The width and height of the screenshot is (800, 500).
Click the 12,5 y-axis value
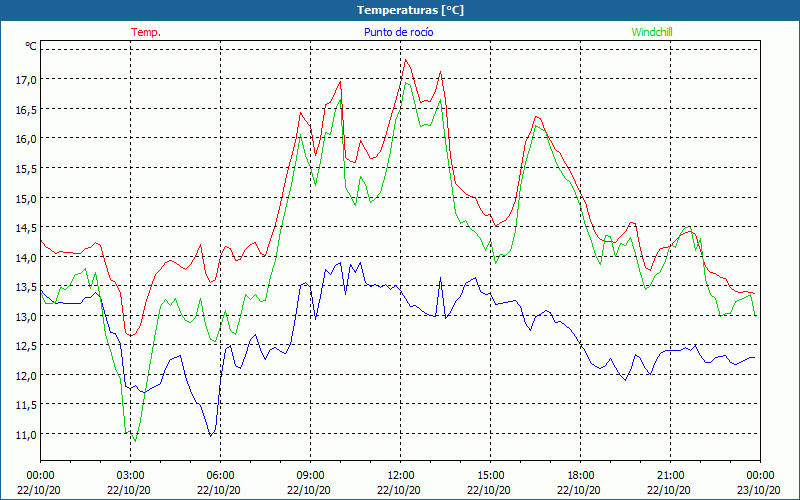tap(27, 346)
